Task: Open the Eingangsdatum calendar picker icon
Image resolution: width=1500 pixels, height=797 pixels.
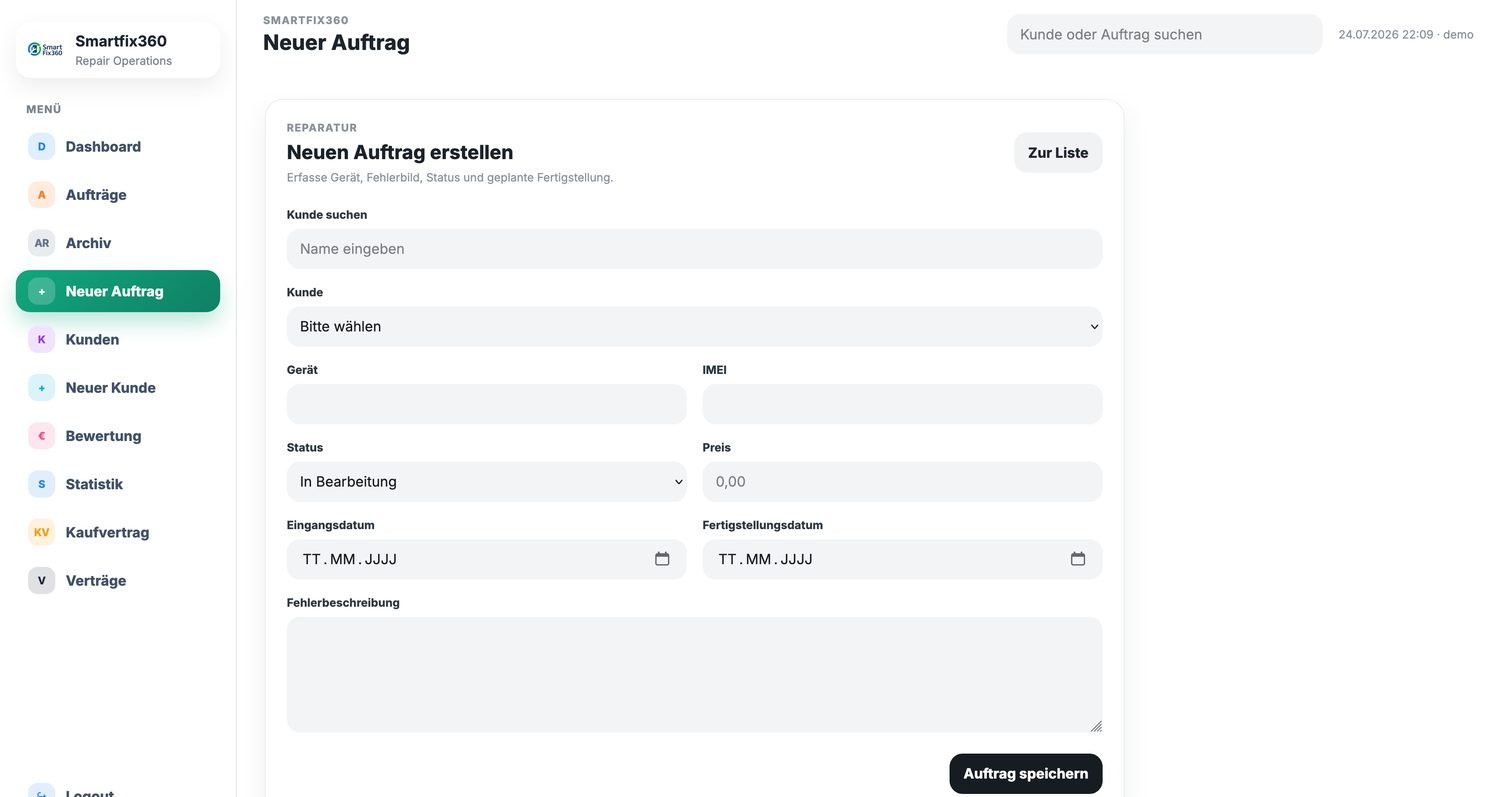Action: click(662, 559)
